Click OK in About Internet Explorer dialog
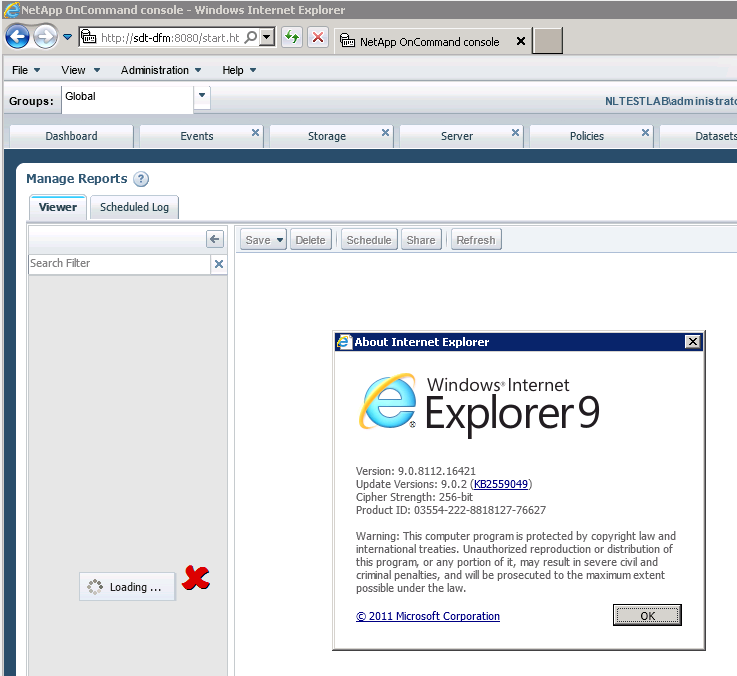Viewport: 737px width, 676px height. [x=647, y=615]
